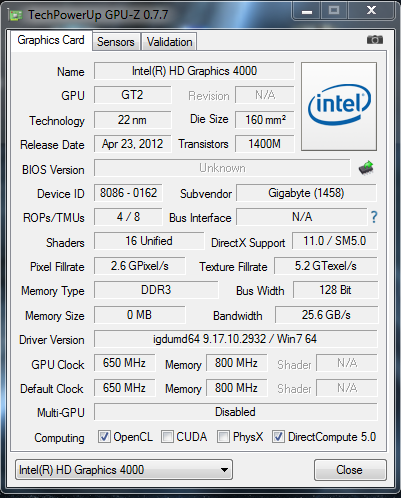Click the Driver Version field
Viewport: 401px width, 498px height.
(236, 339)
